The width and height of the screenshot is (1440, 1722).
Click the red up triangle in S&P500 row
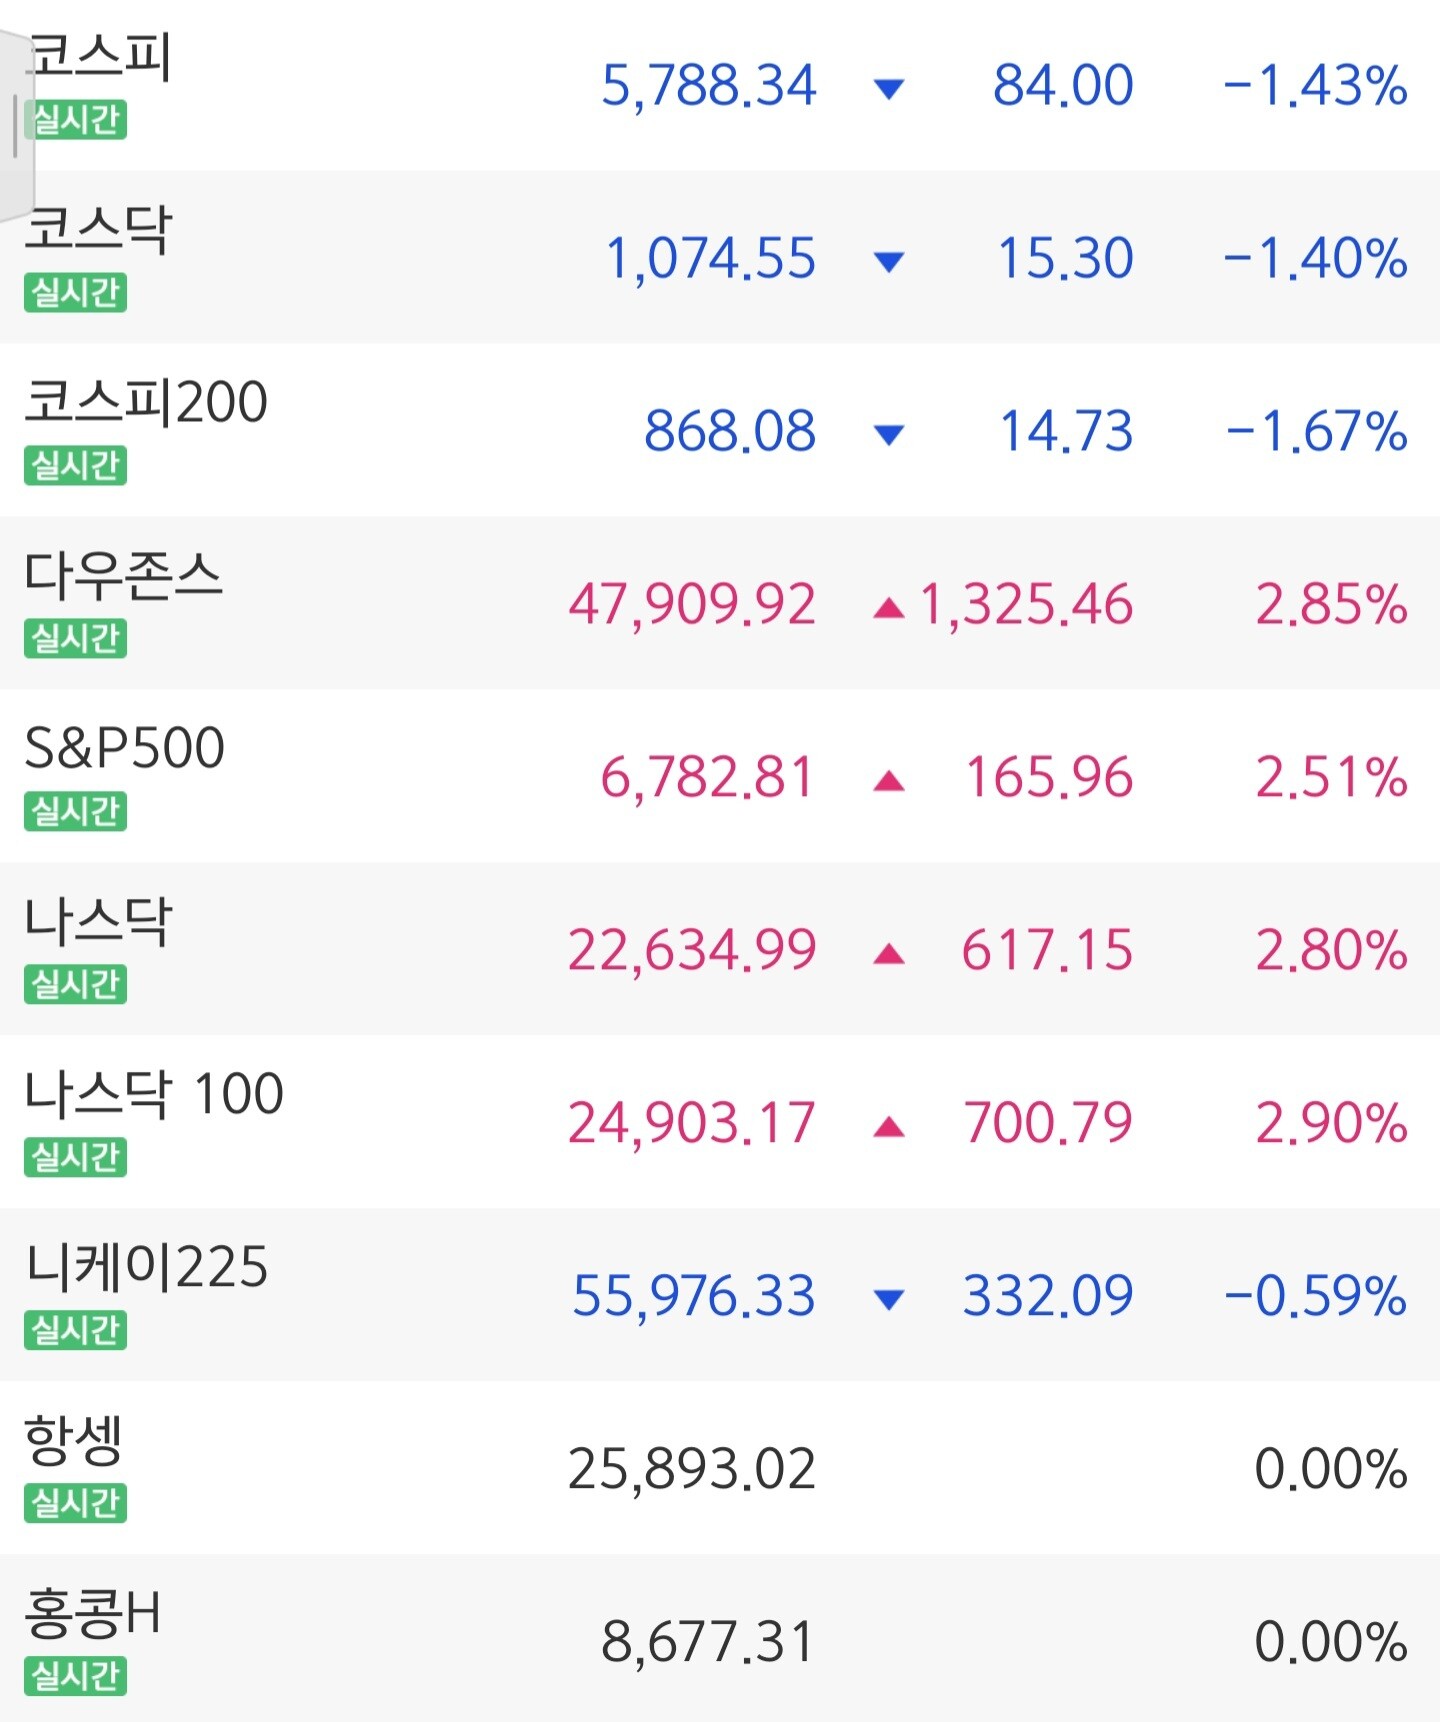[888, 781]
